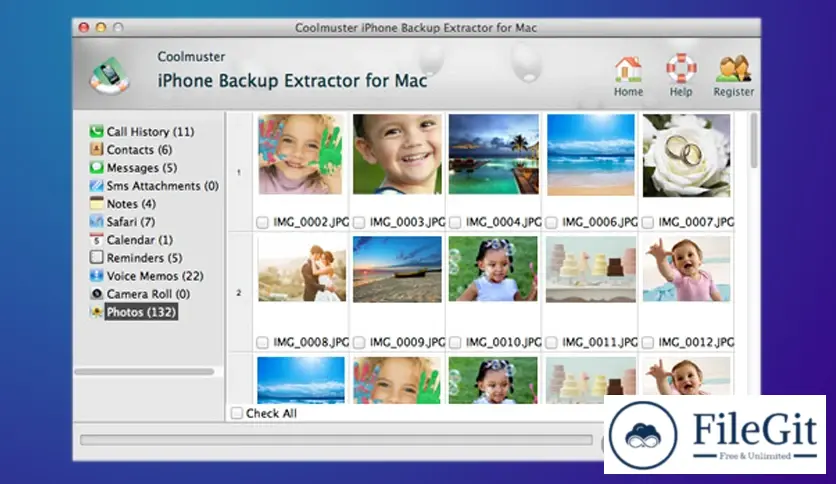Tick the IMG_0003.JPG checkbox
836x484 pixels.
tap(359, 222)
